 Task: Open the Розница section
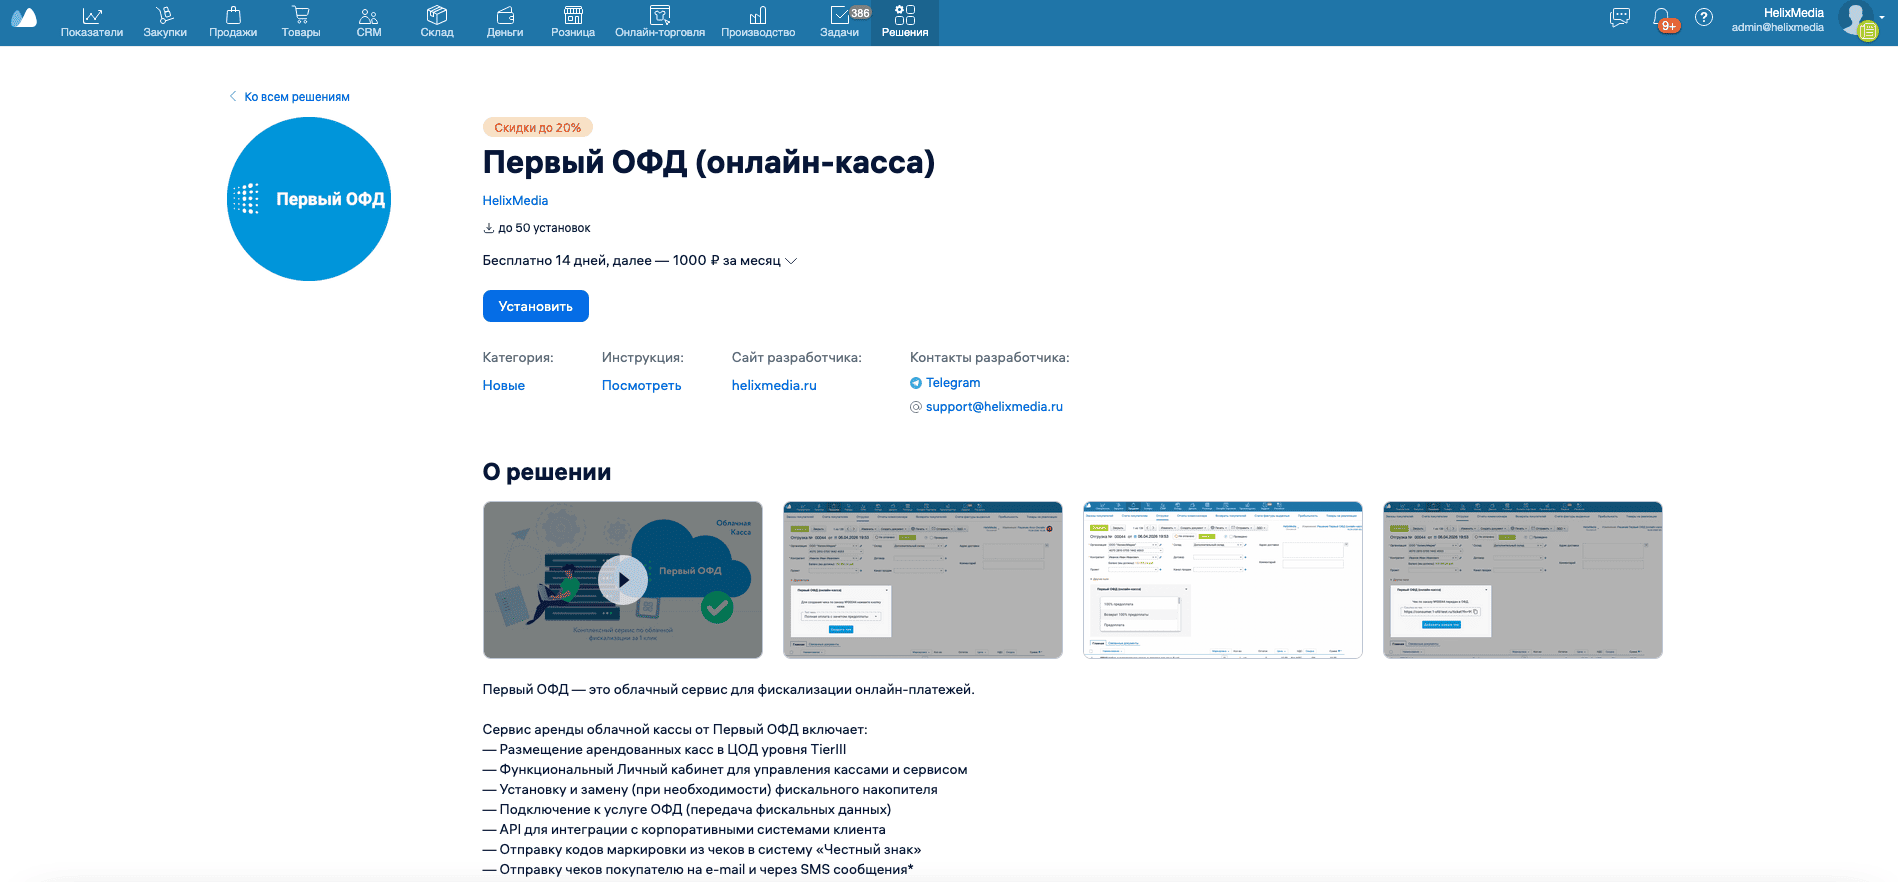point(573,22)
